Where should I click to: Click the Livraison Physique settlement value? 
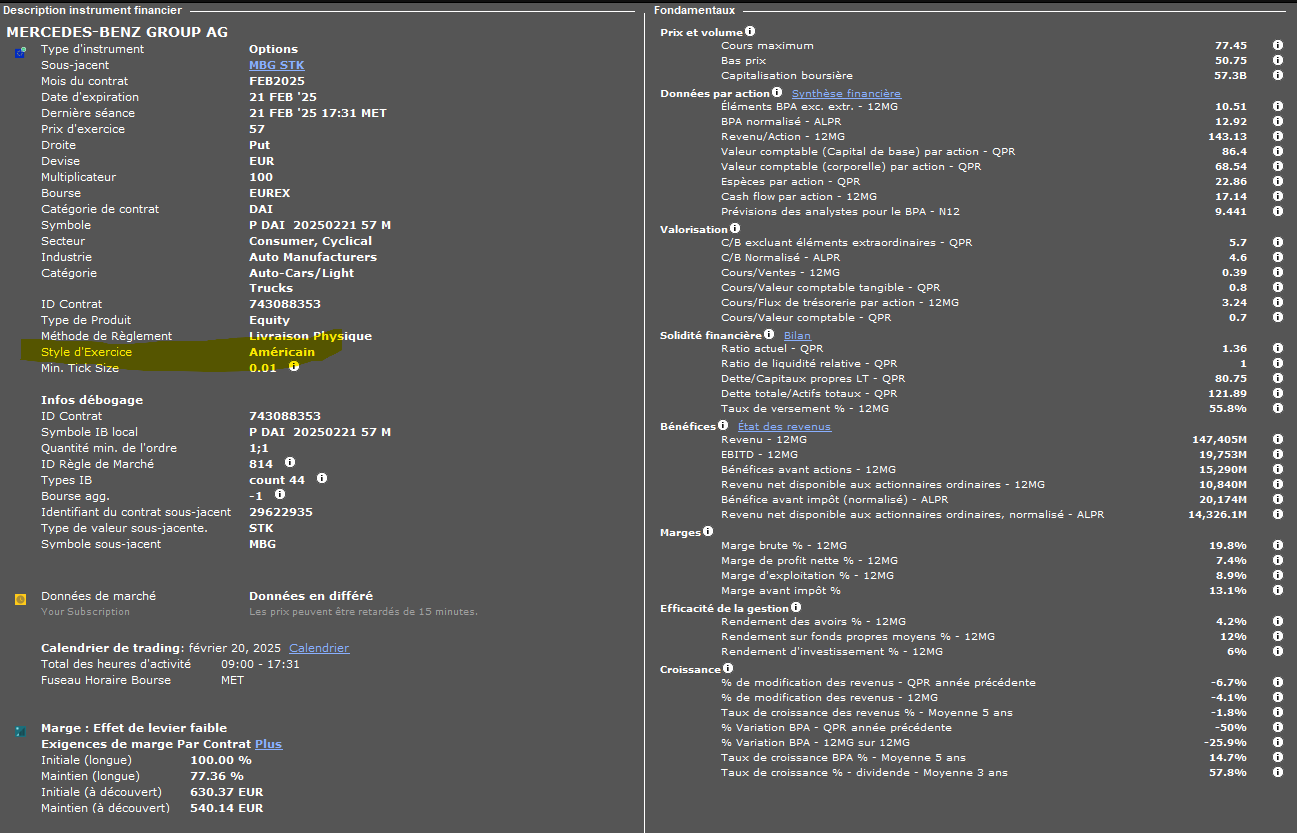pyautogui.click(x=310, y=336)
